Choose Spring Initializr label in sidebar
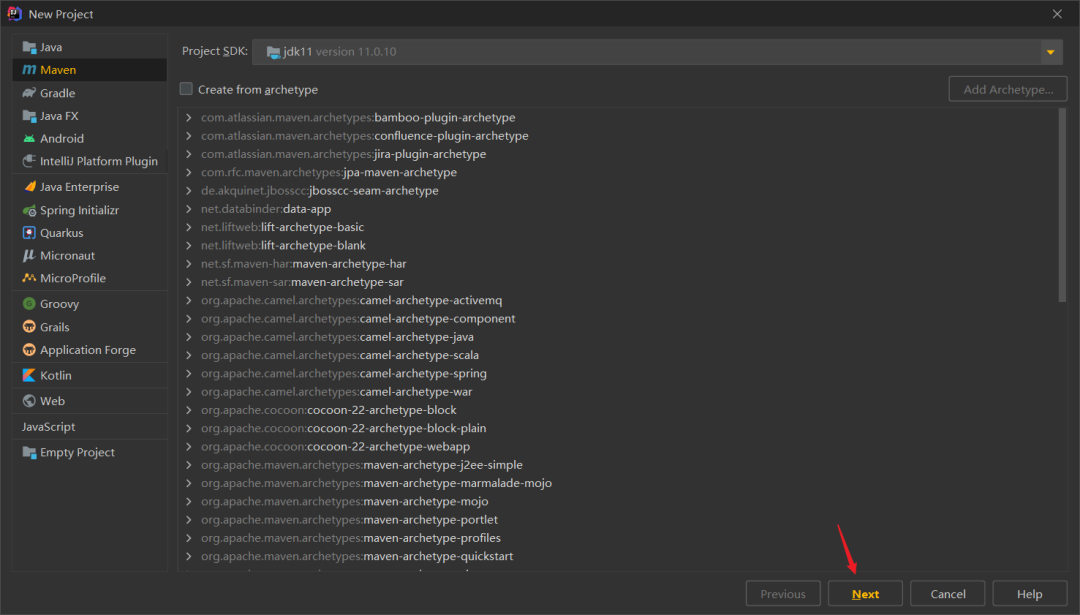The image size is (1080, 615). [79, 210]
